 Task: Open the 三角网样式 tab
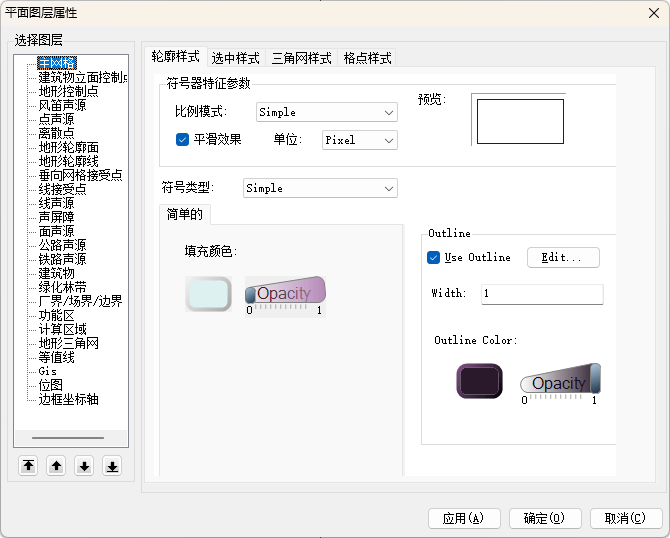pos(301,58)
